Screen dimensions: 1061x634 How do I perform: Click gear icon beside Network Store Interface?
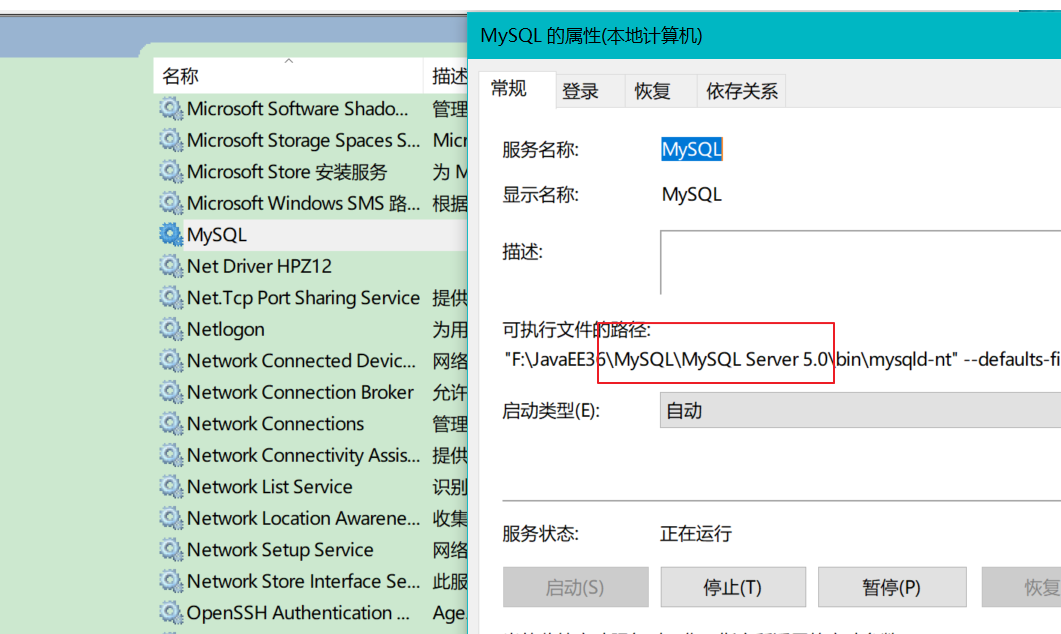[x=171, y=581]
